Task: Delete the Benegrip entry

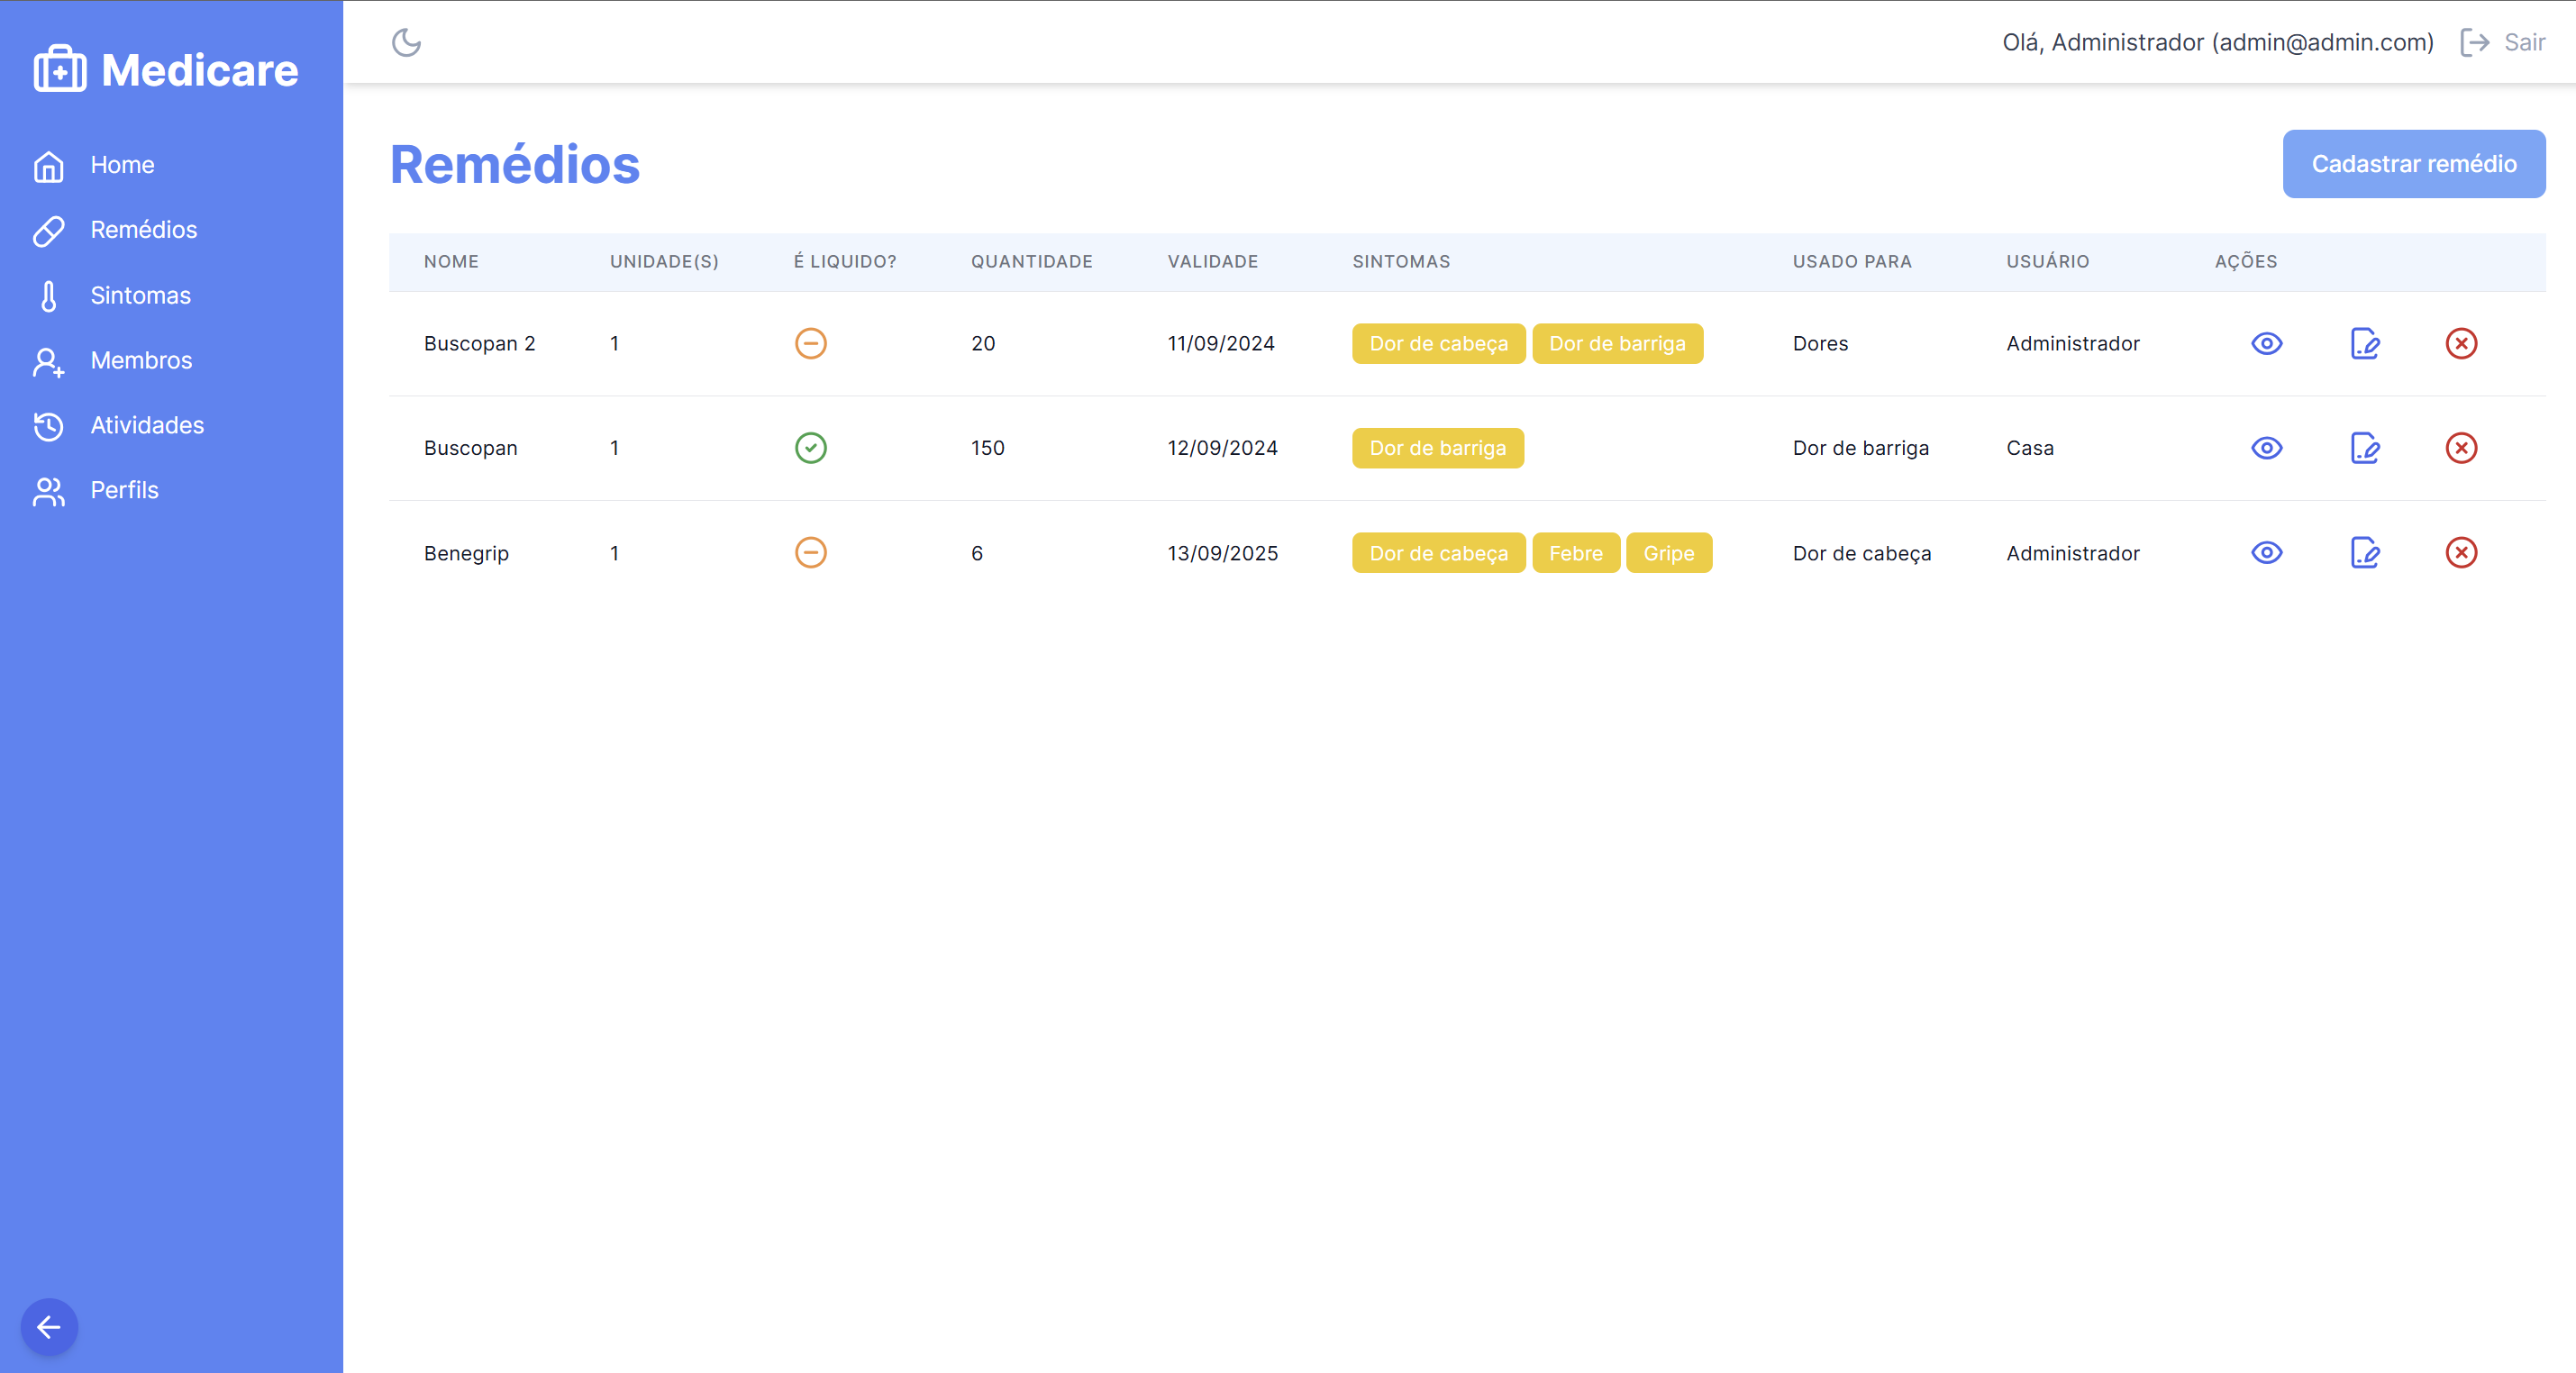Action: [x=2461, y=553]
